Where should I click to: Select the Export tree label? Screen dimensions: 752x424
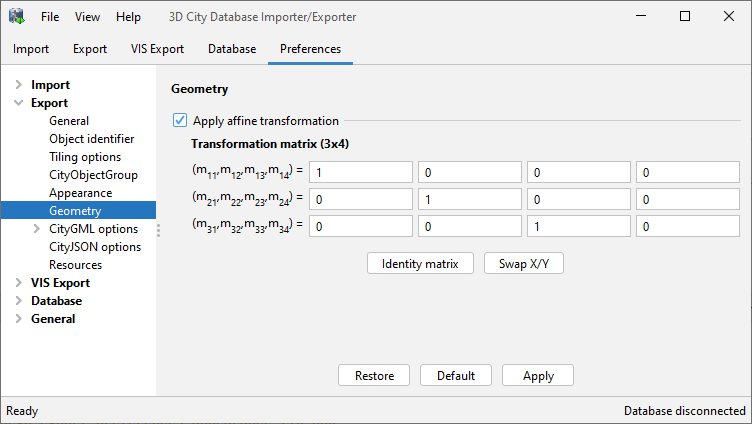(x=49, y=103)
